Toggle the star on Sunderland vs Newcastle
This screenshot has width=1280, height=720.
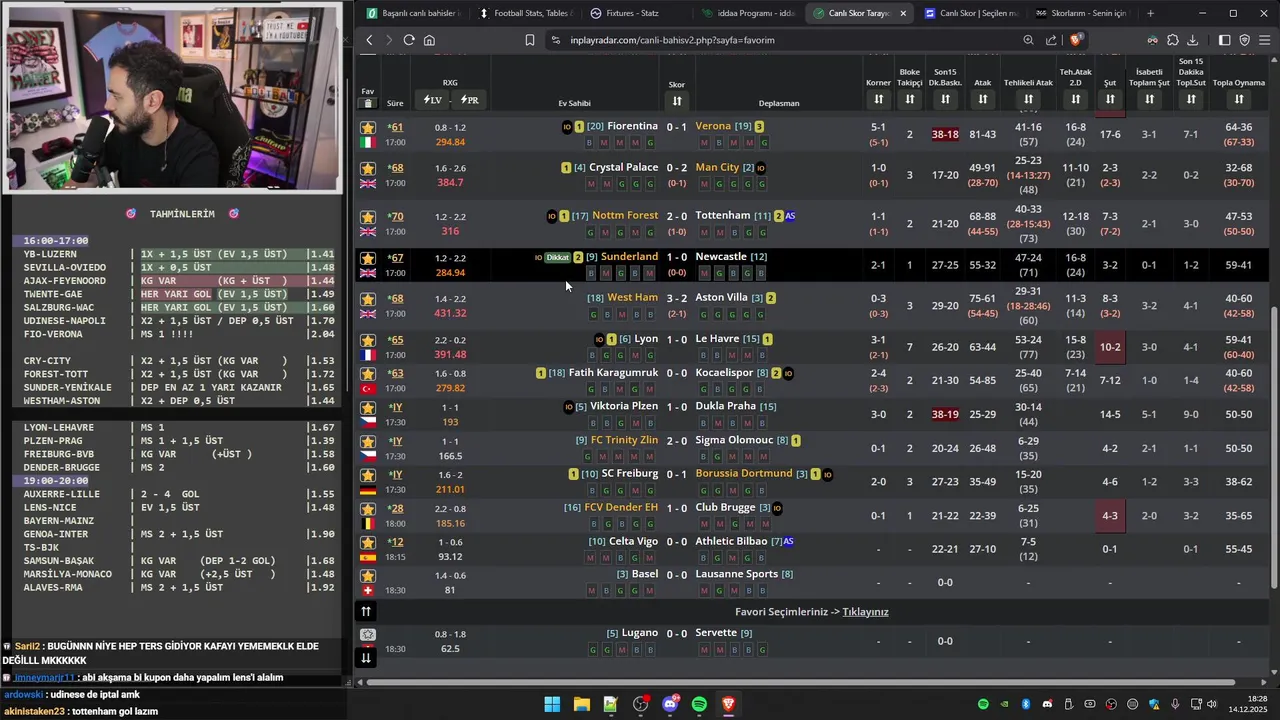[368, 258]
